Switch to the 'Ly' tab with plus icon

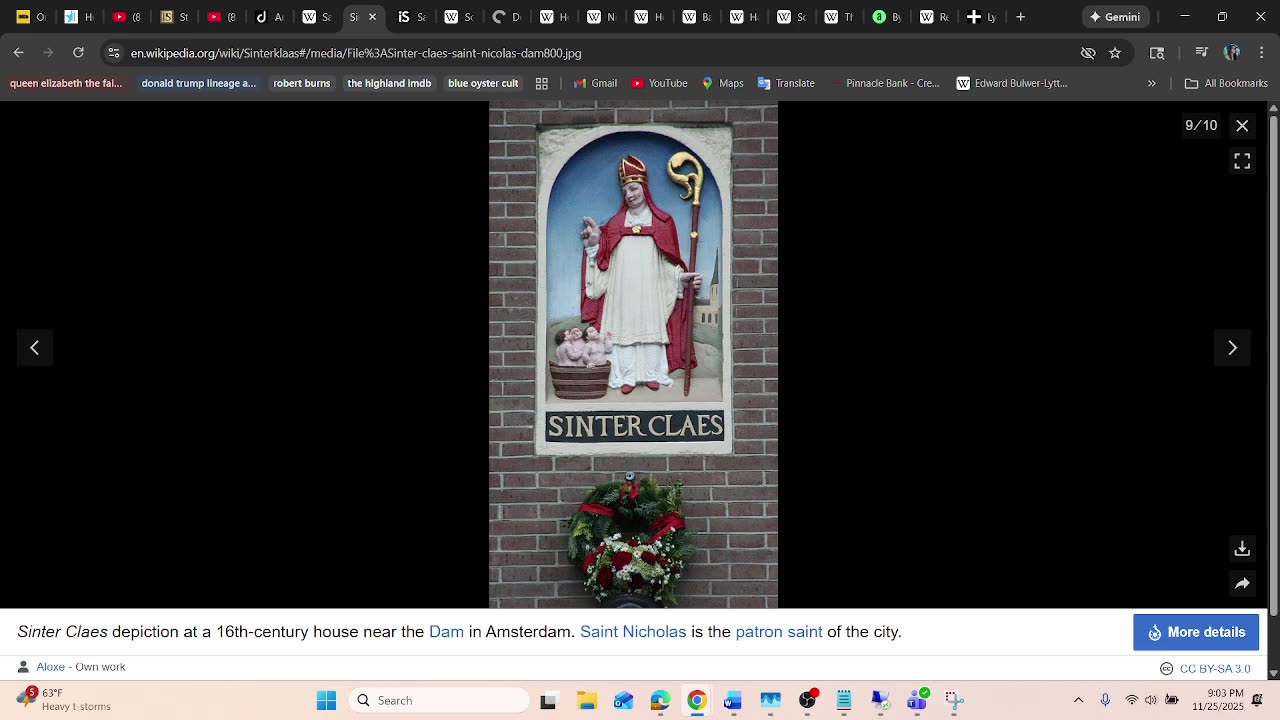pyautogui.click(x=982, y=17)
